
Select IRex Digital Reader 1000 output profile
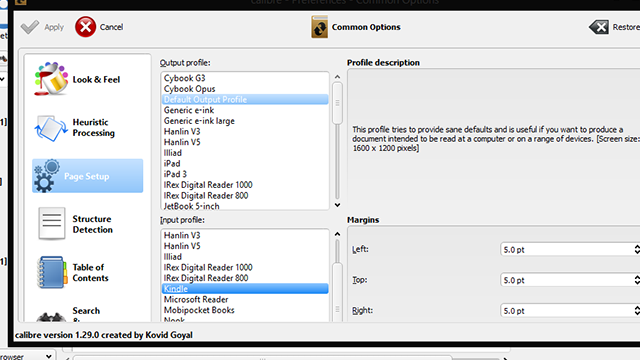pos(245,185)
